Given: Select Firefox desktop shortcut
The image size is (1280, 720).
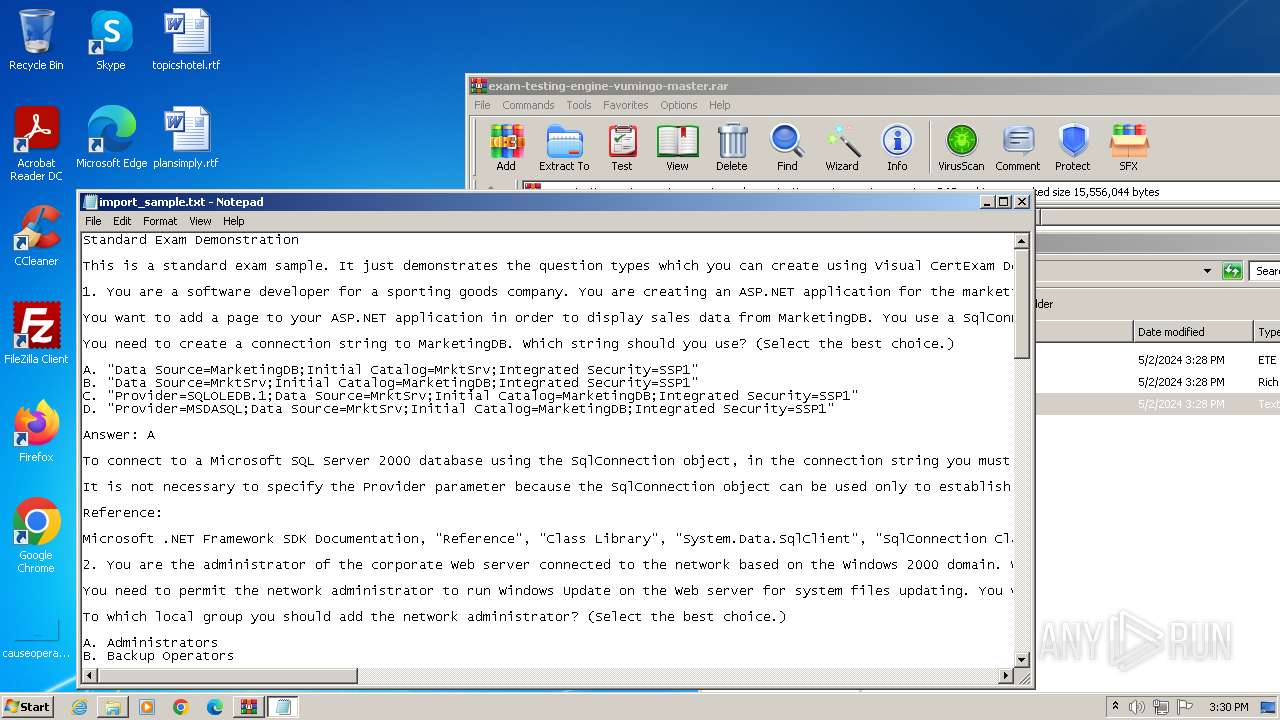Looking at the screenshot, I should (36, 432).
